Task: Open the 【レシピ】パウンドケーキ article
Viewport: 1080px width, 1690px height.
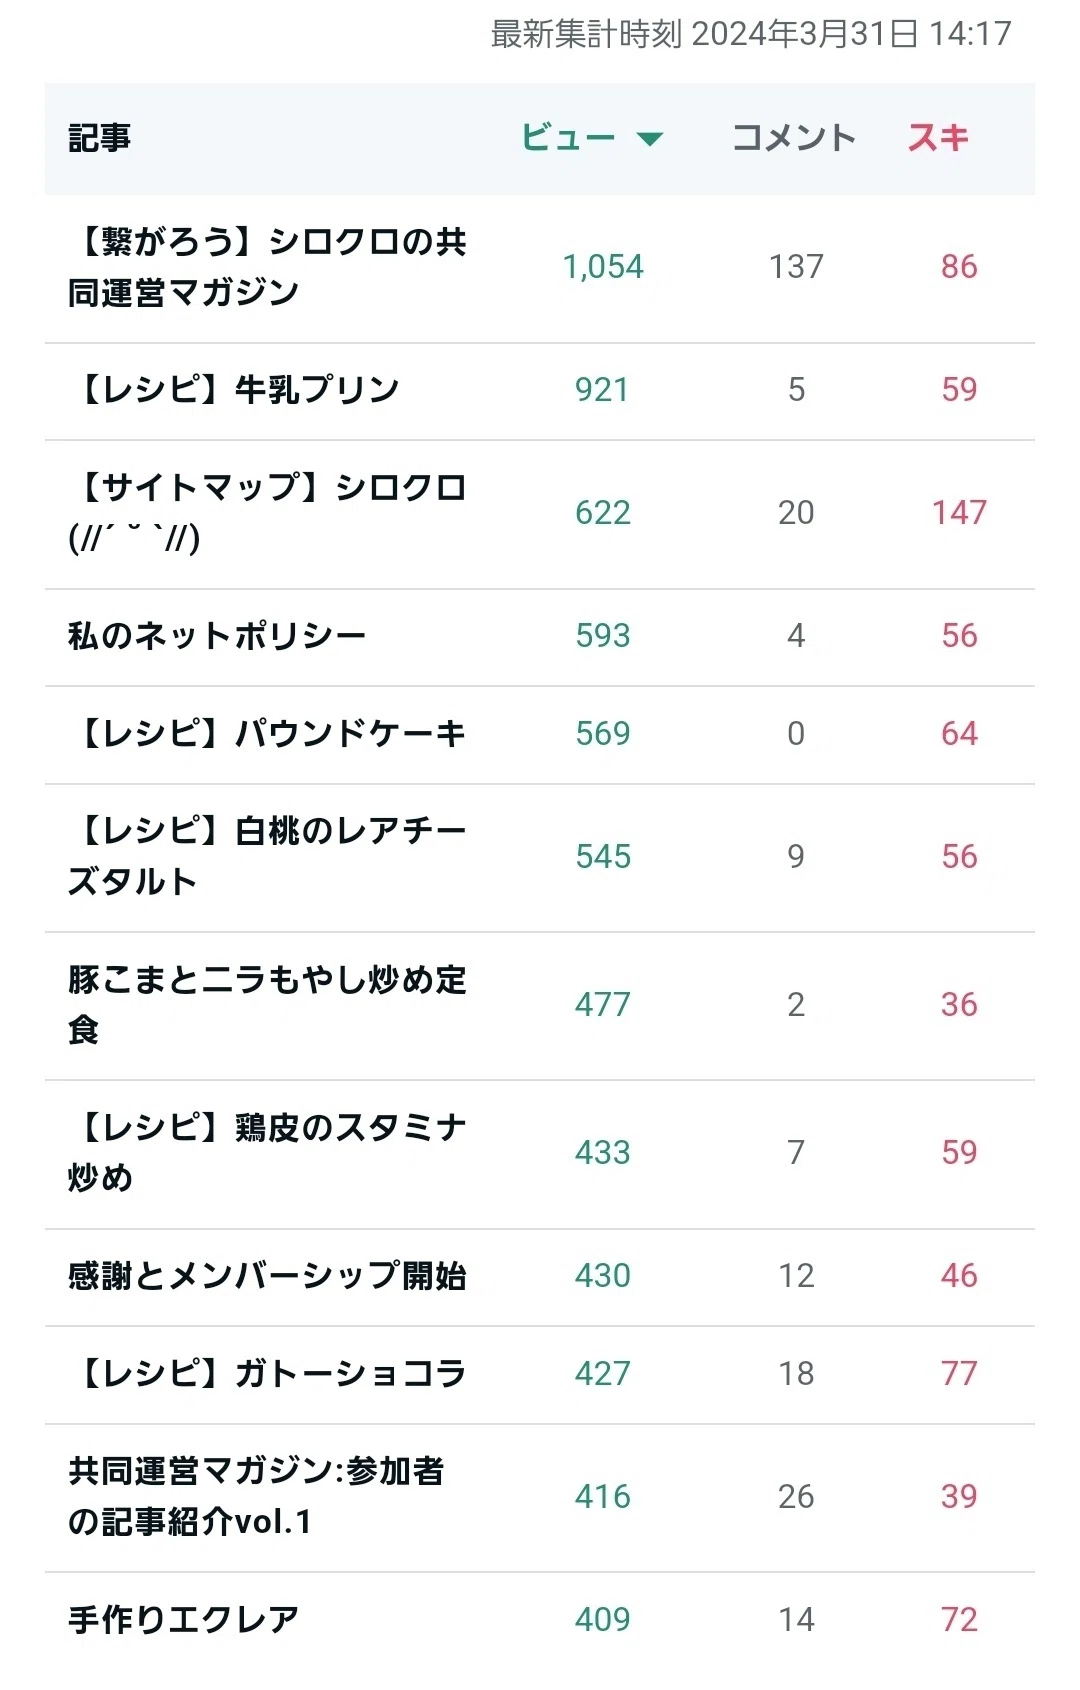Action: (267, 734)
